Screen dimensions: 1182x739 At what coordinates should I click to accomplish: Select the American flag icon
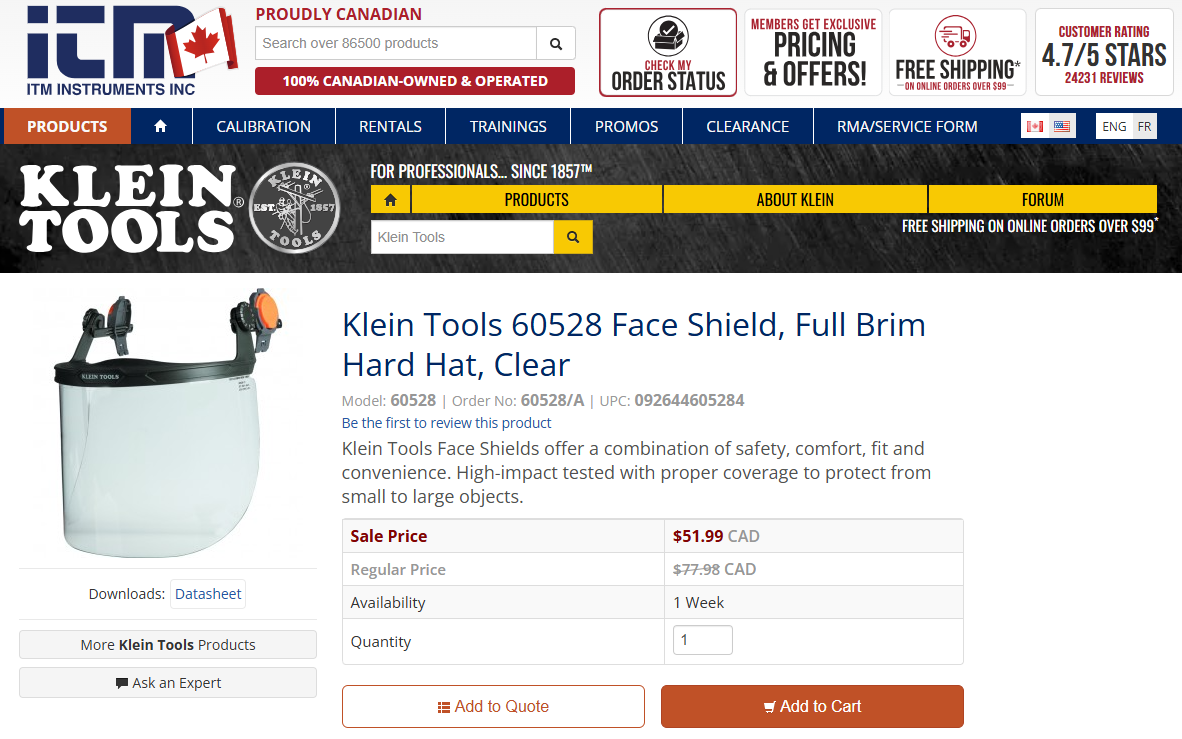[x=1060, y=126]
